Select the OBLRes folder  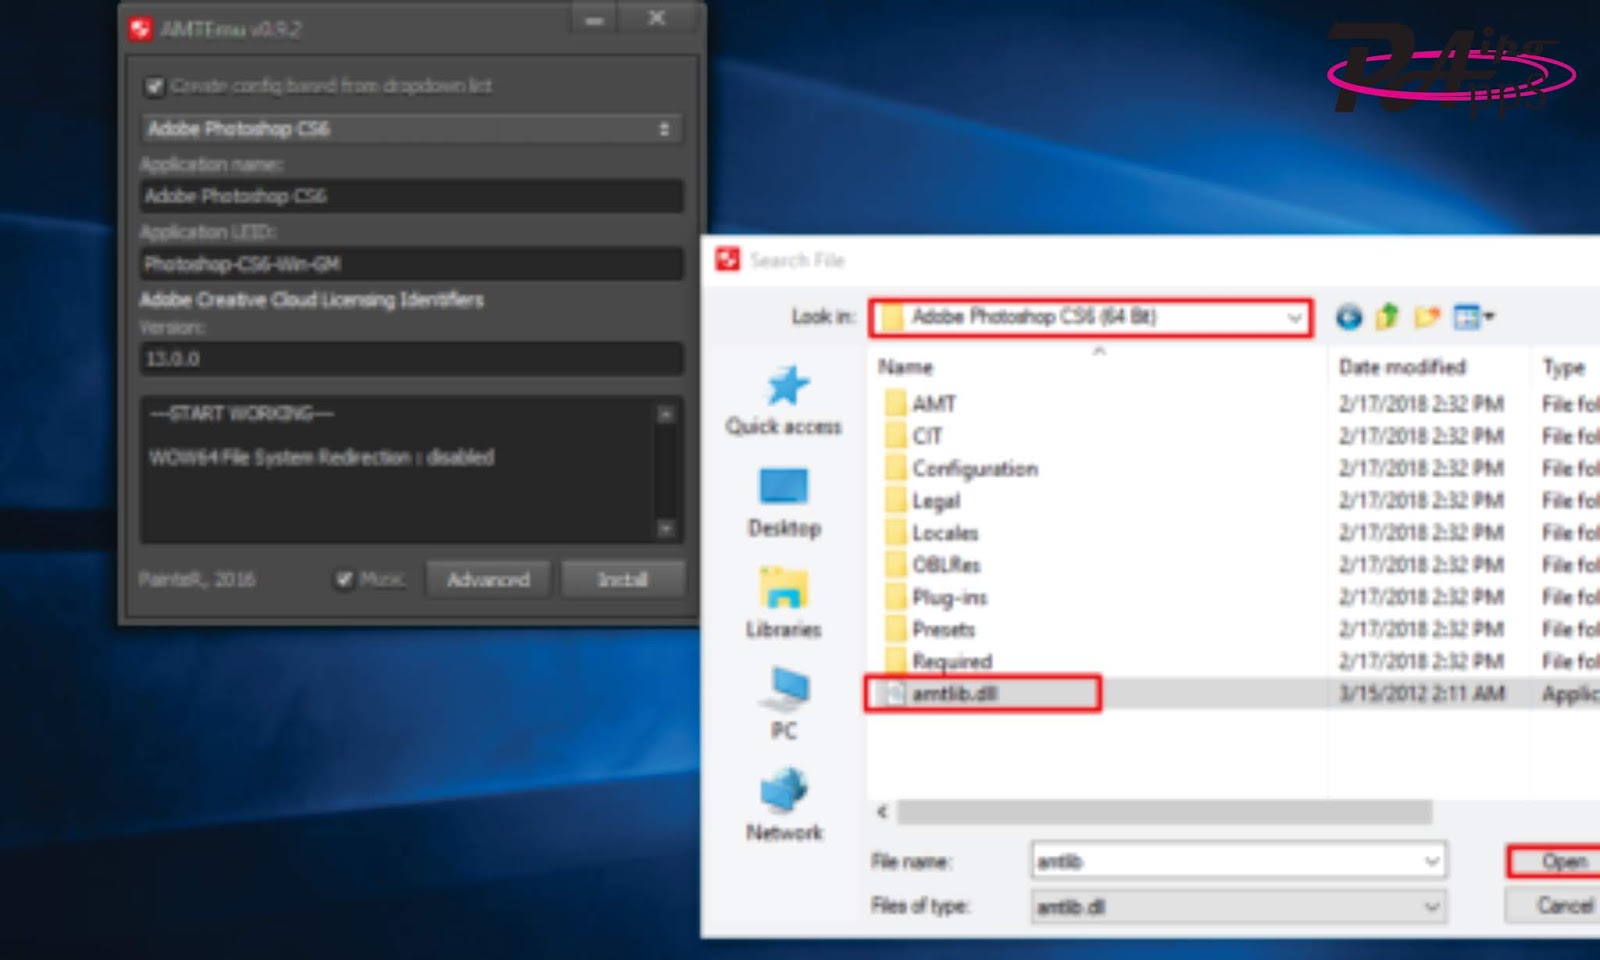(946, 565)
